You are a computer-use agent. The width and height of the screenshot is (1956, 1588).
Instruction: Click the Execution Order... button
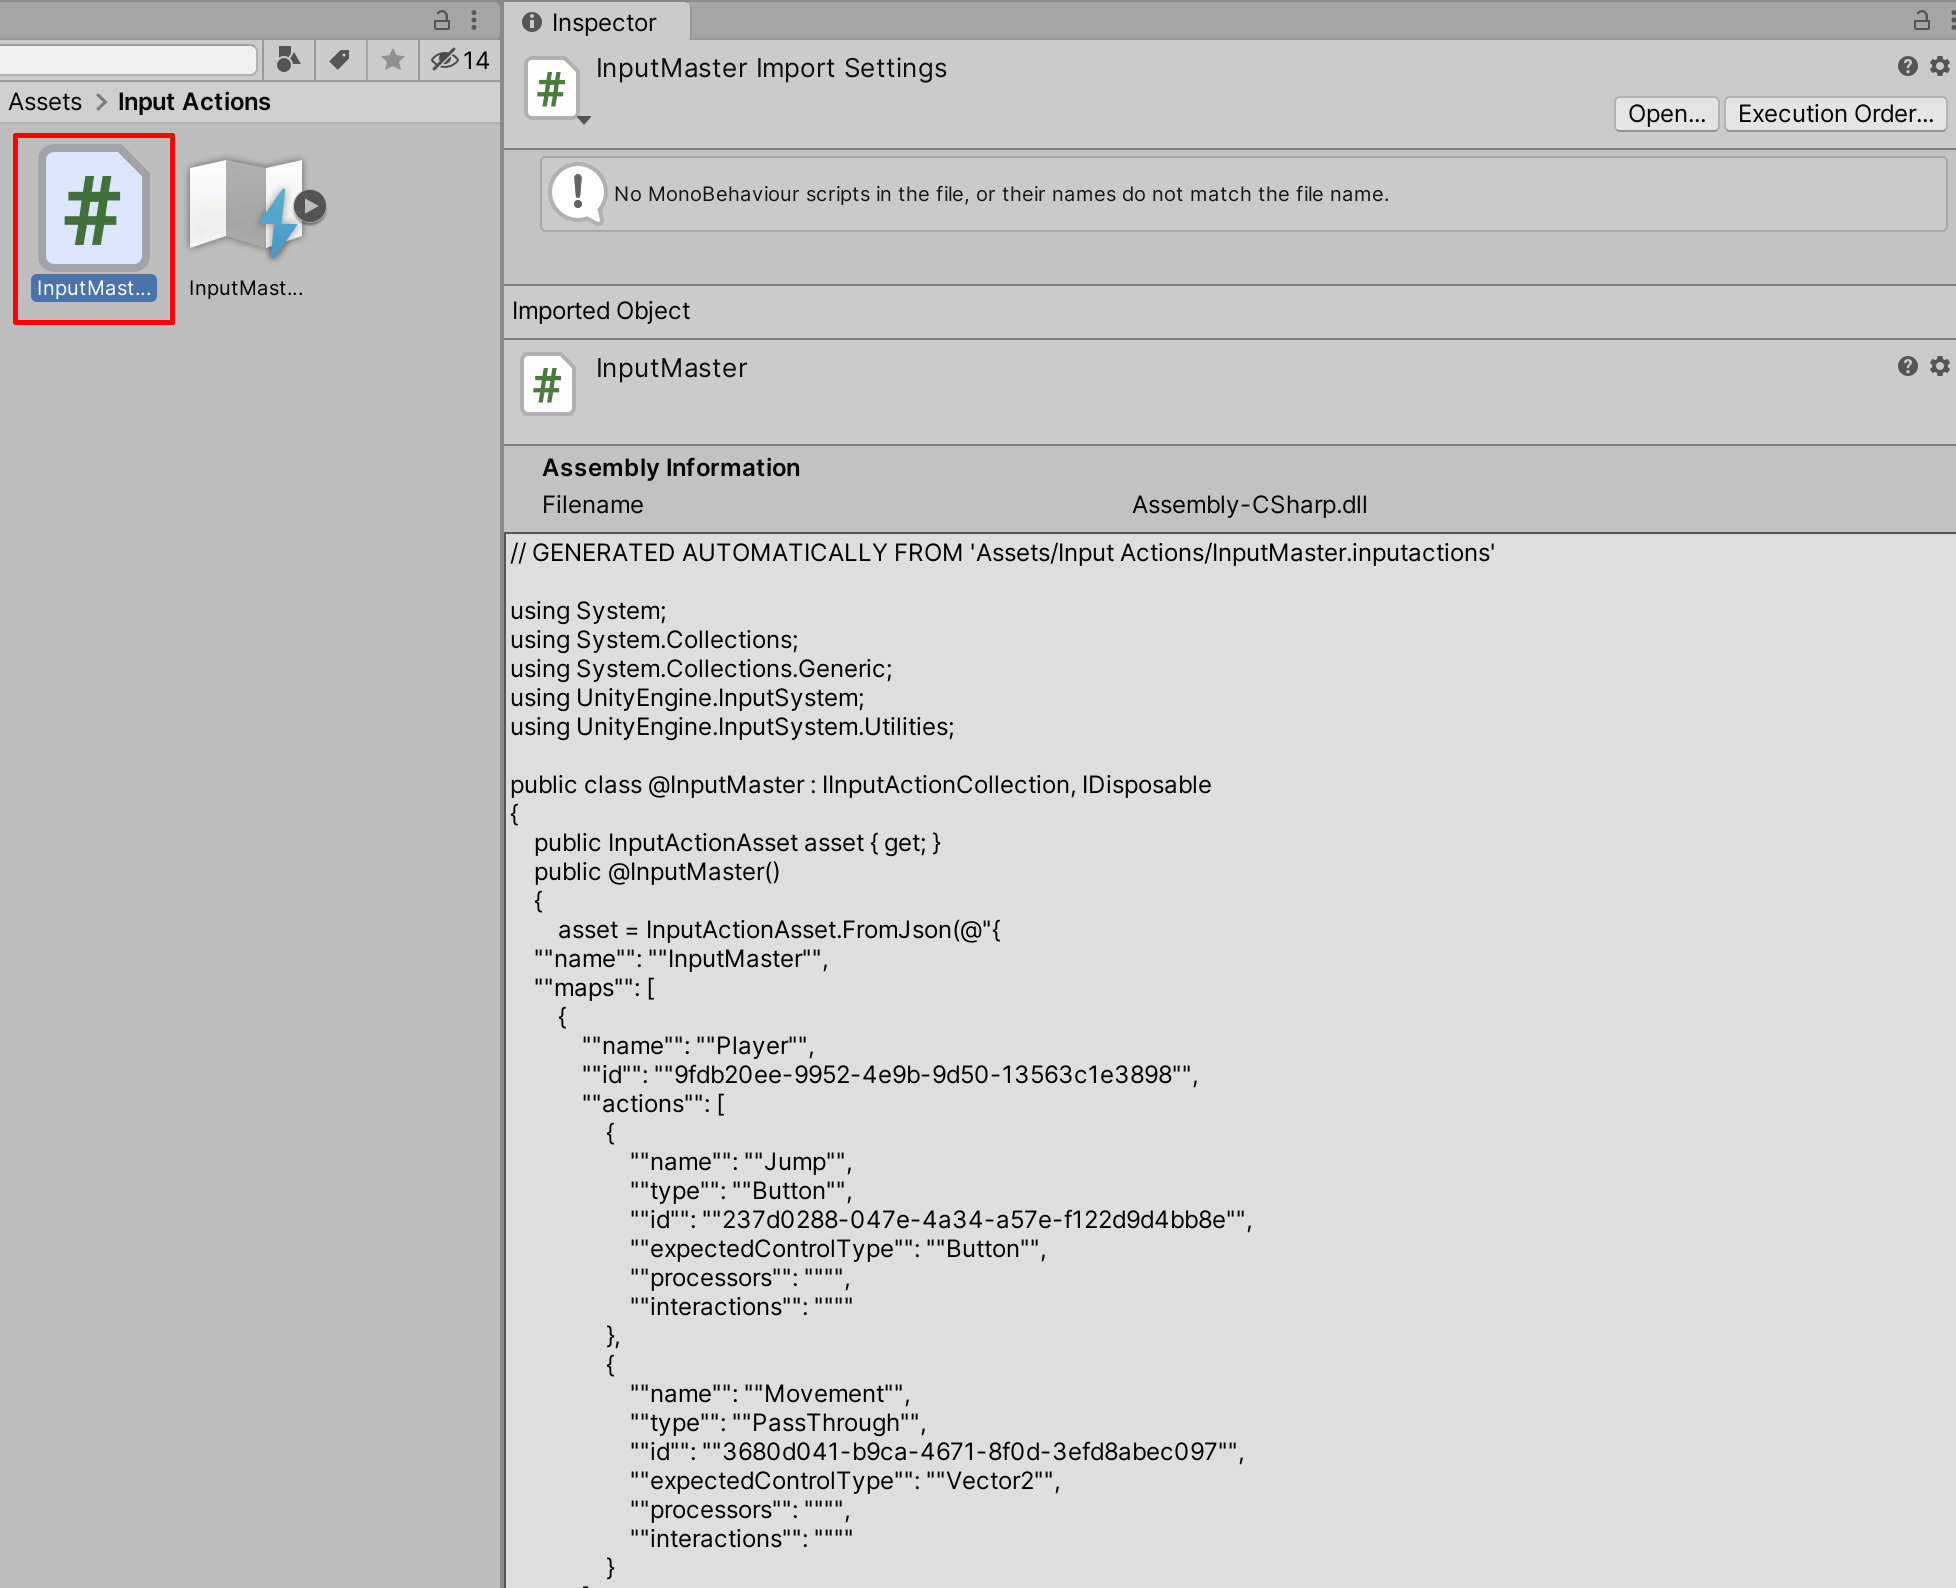(x=1835, y=114)
